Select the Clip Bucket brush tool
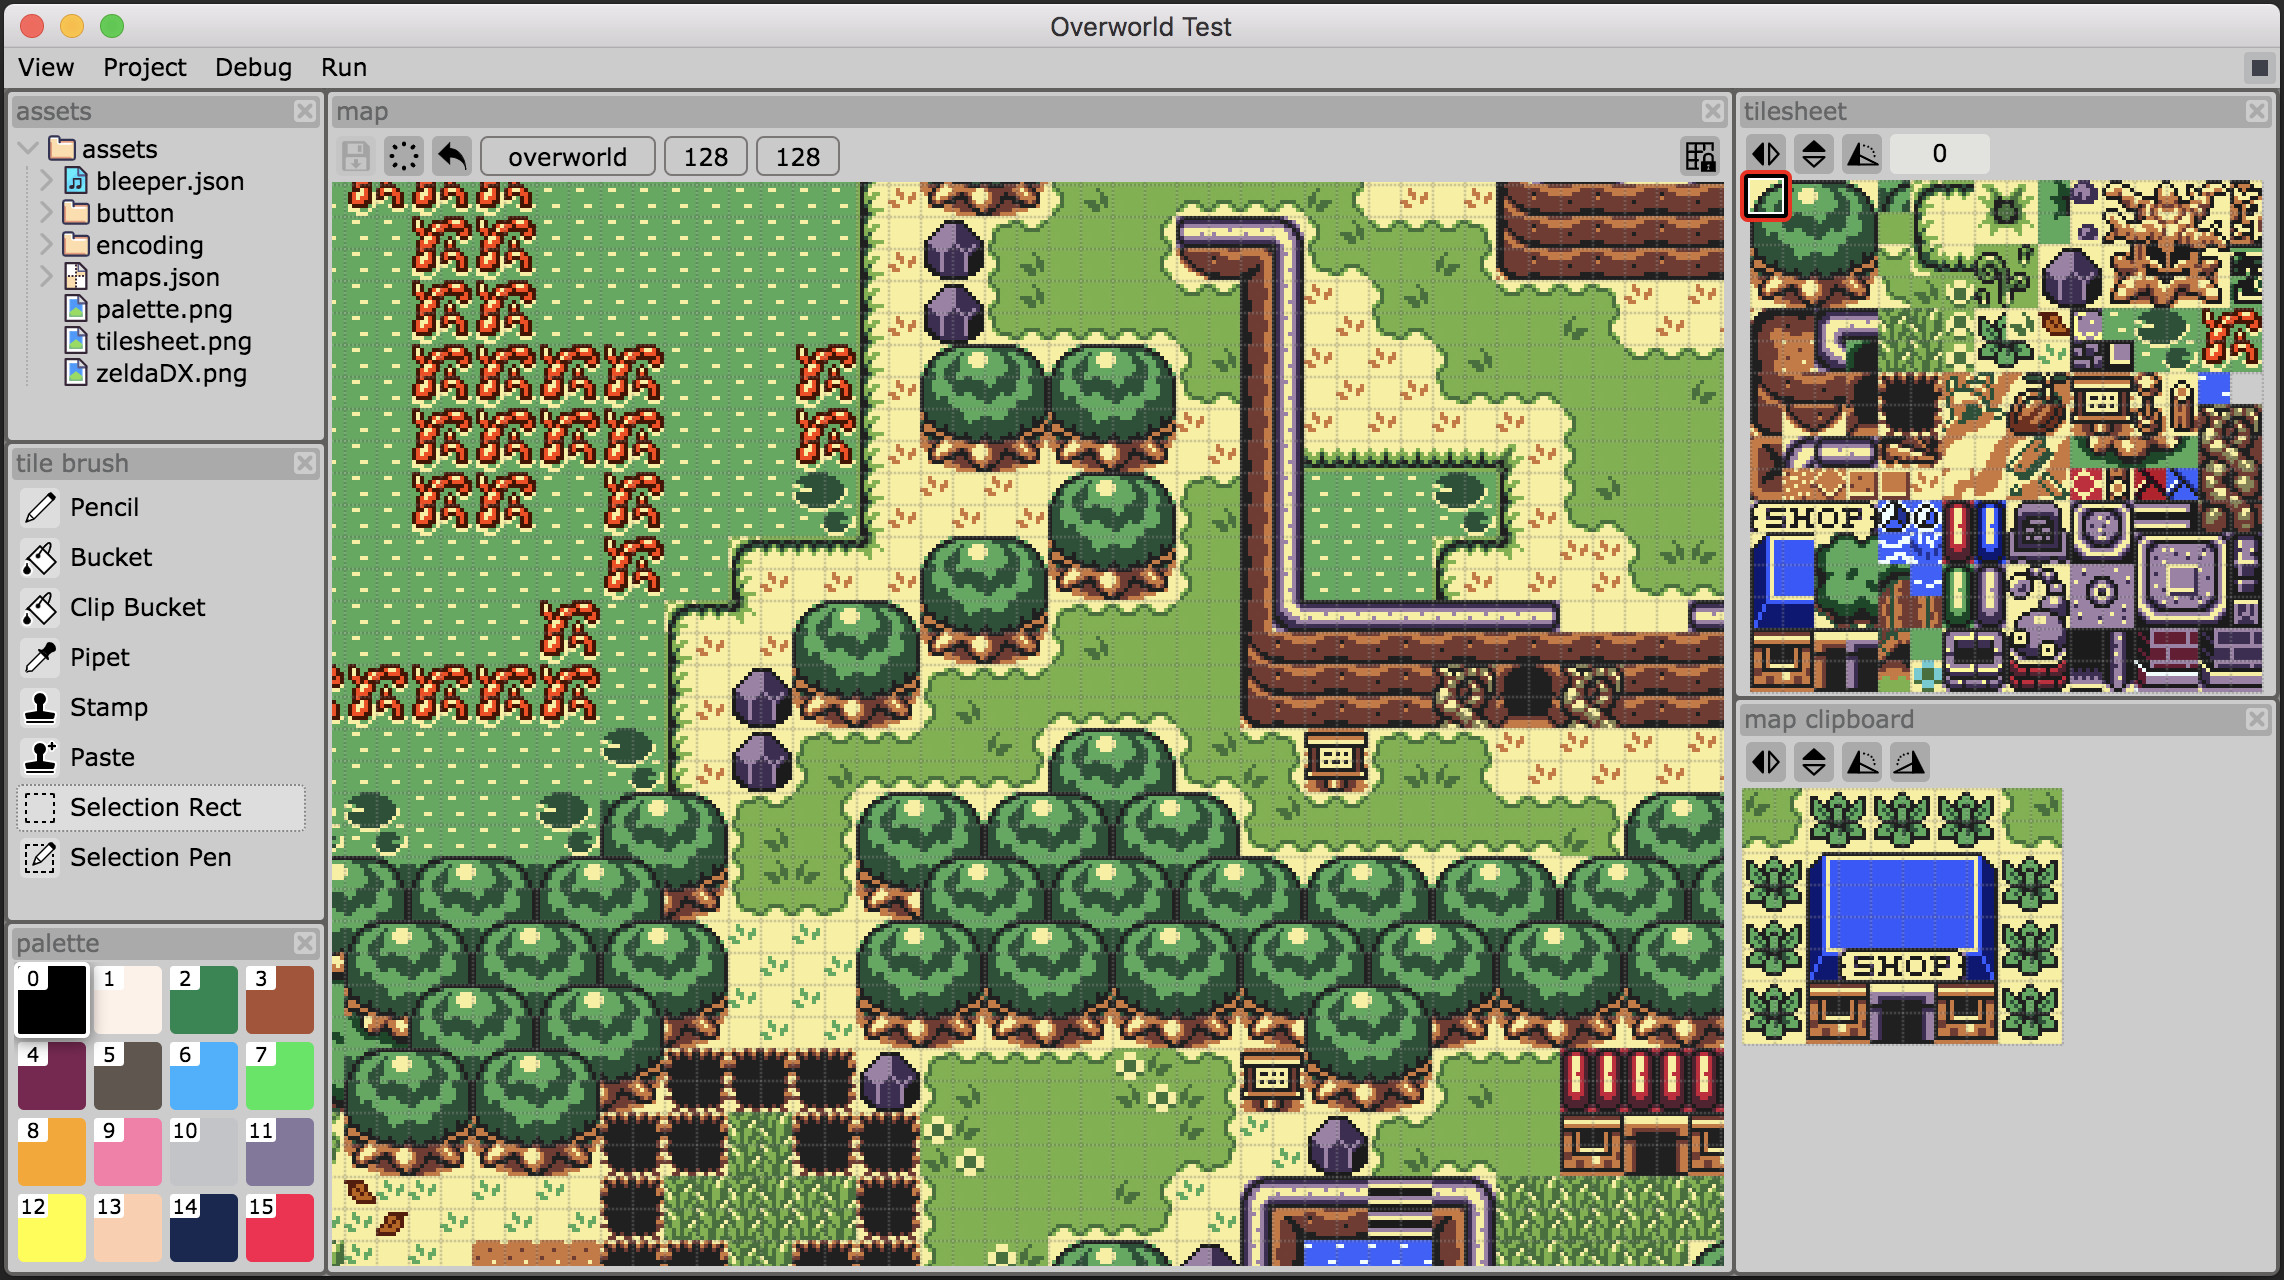This screenshot has height=1280, width=2284. (x=137, y=608)
